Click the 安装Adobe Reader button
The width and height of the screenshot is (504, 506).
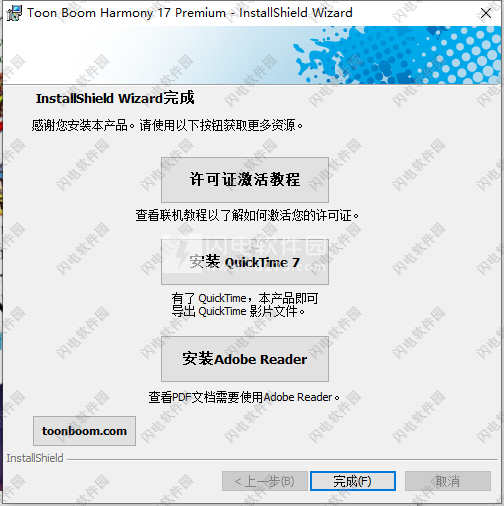tap(245, 359)
